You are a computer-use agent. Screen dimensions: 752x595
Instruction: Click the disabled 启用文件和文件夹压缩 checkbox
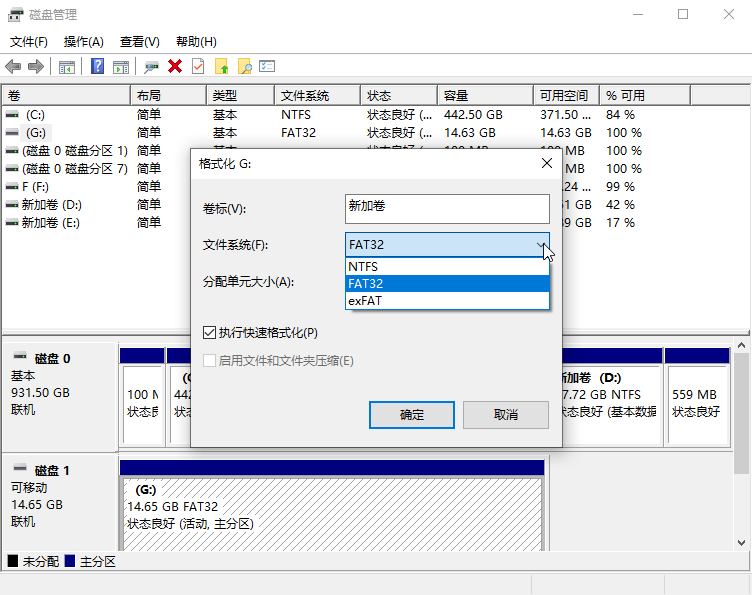[x=209, y=360]
